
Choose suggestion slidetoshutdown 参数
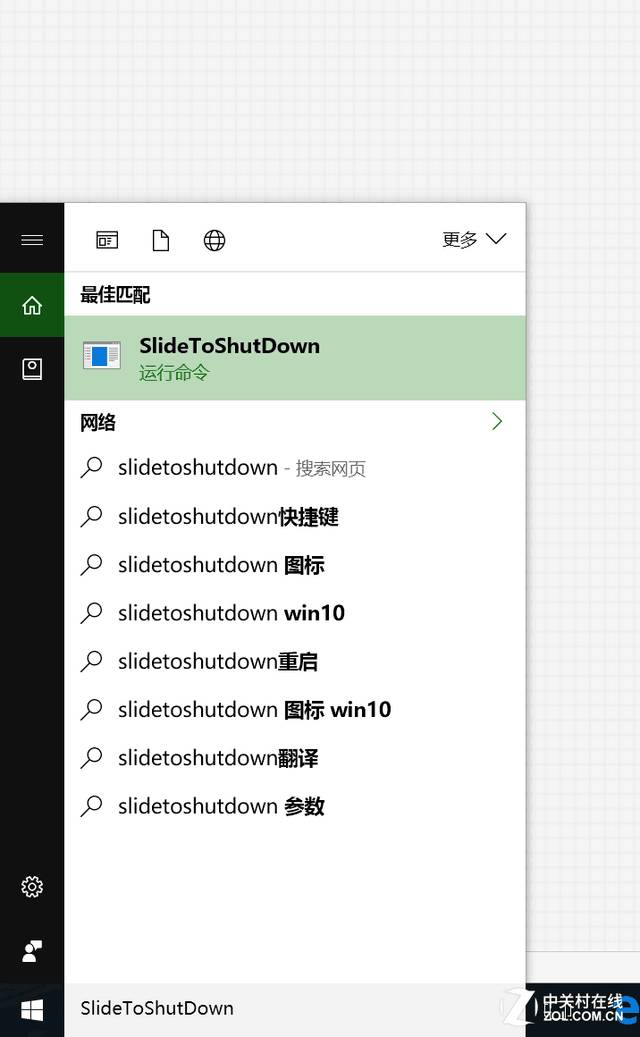295,806
